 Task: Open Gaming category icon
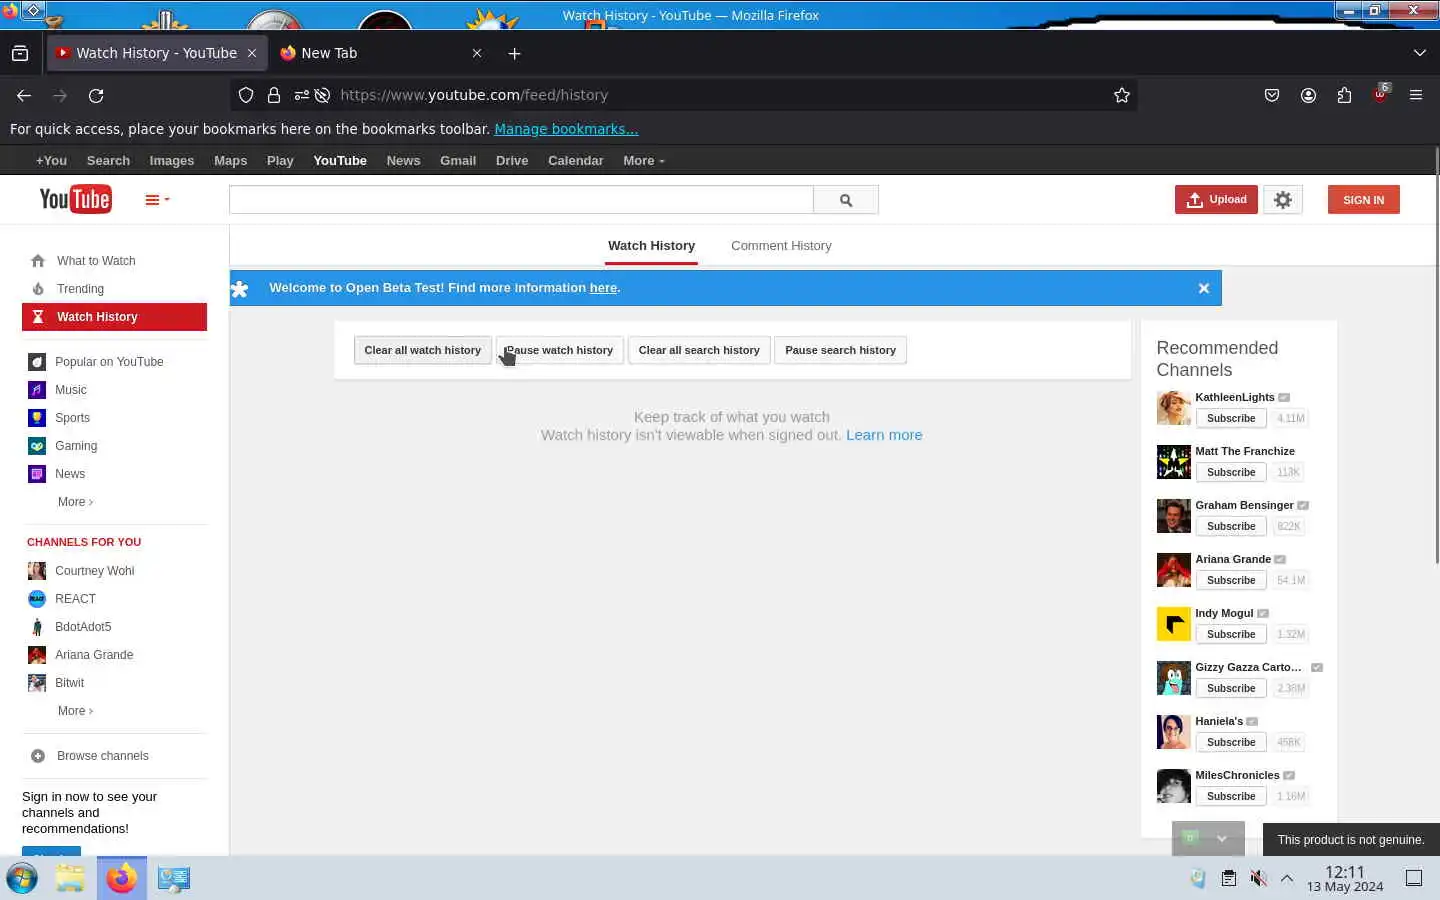tap(37, 446)
